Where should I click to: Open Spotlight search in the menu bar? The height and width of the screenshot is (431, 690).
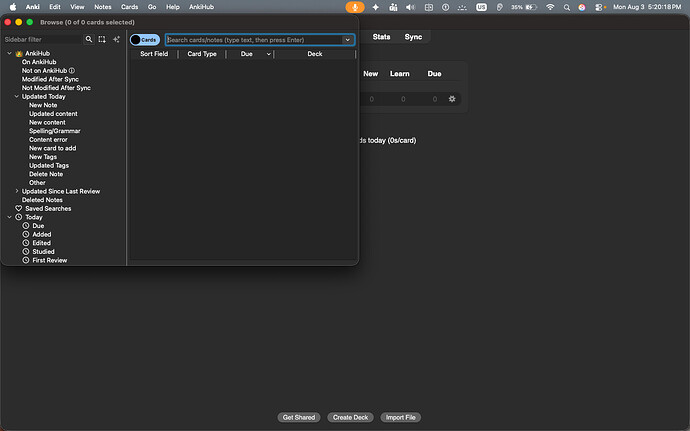click(567, 7)
